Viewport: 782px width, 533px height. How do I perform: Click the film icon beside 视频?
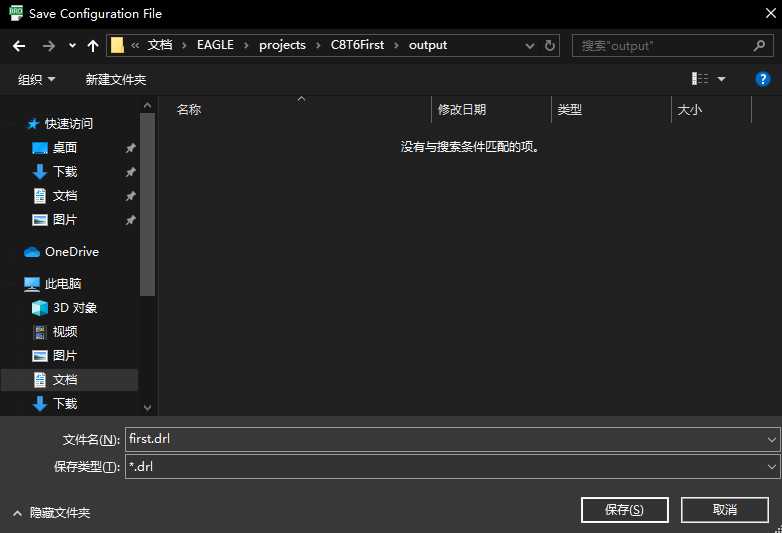tap(39, 332)
